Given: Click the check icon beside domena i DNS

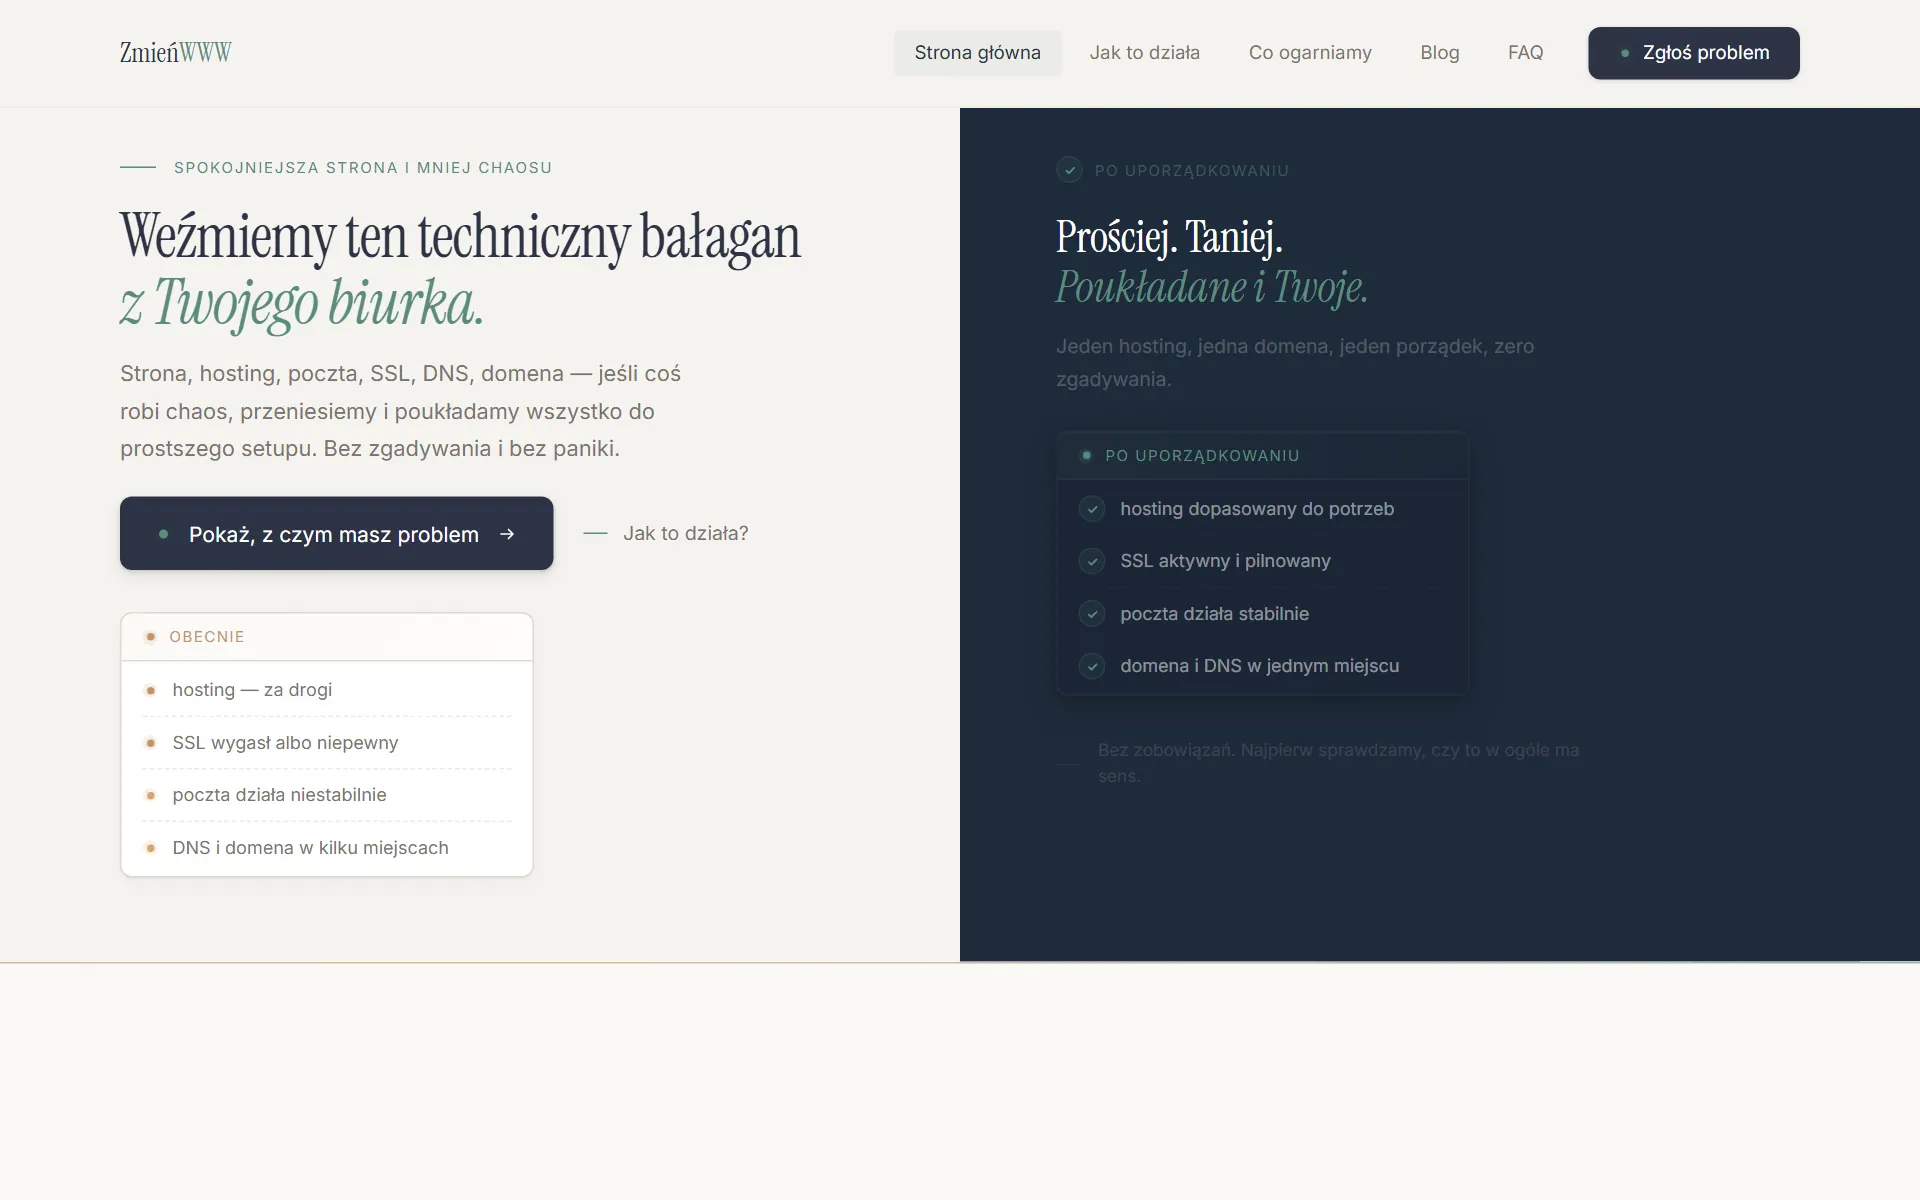Looking at the screenshot, I should [x=1092, y=666].
